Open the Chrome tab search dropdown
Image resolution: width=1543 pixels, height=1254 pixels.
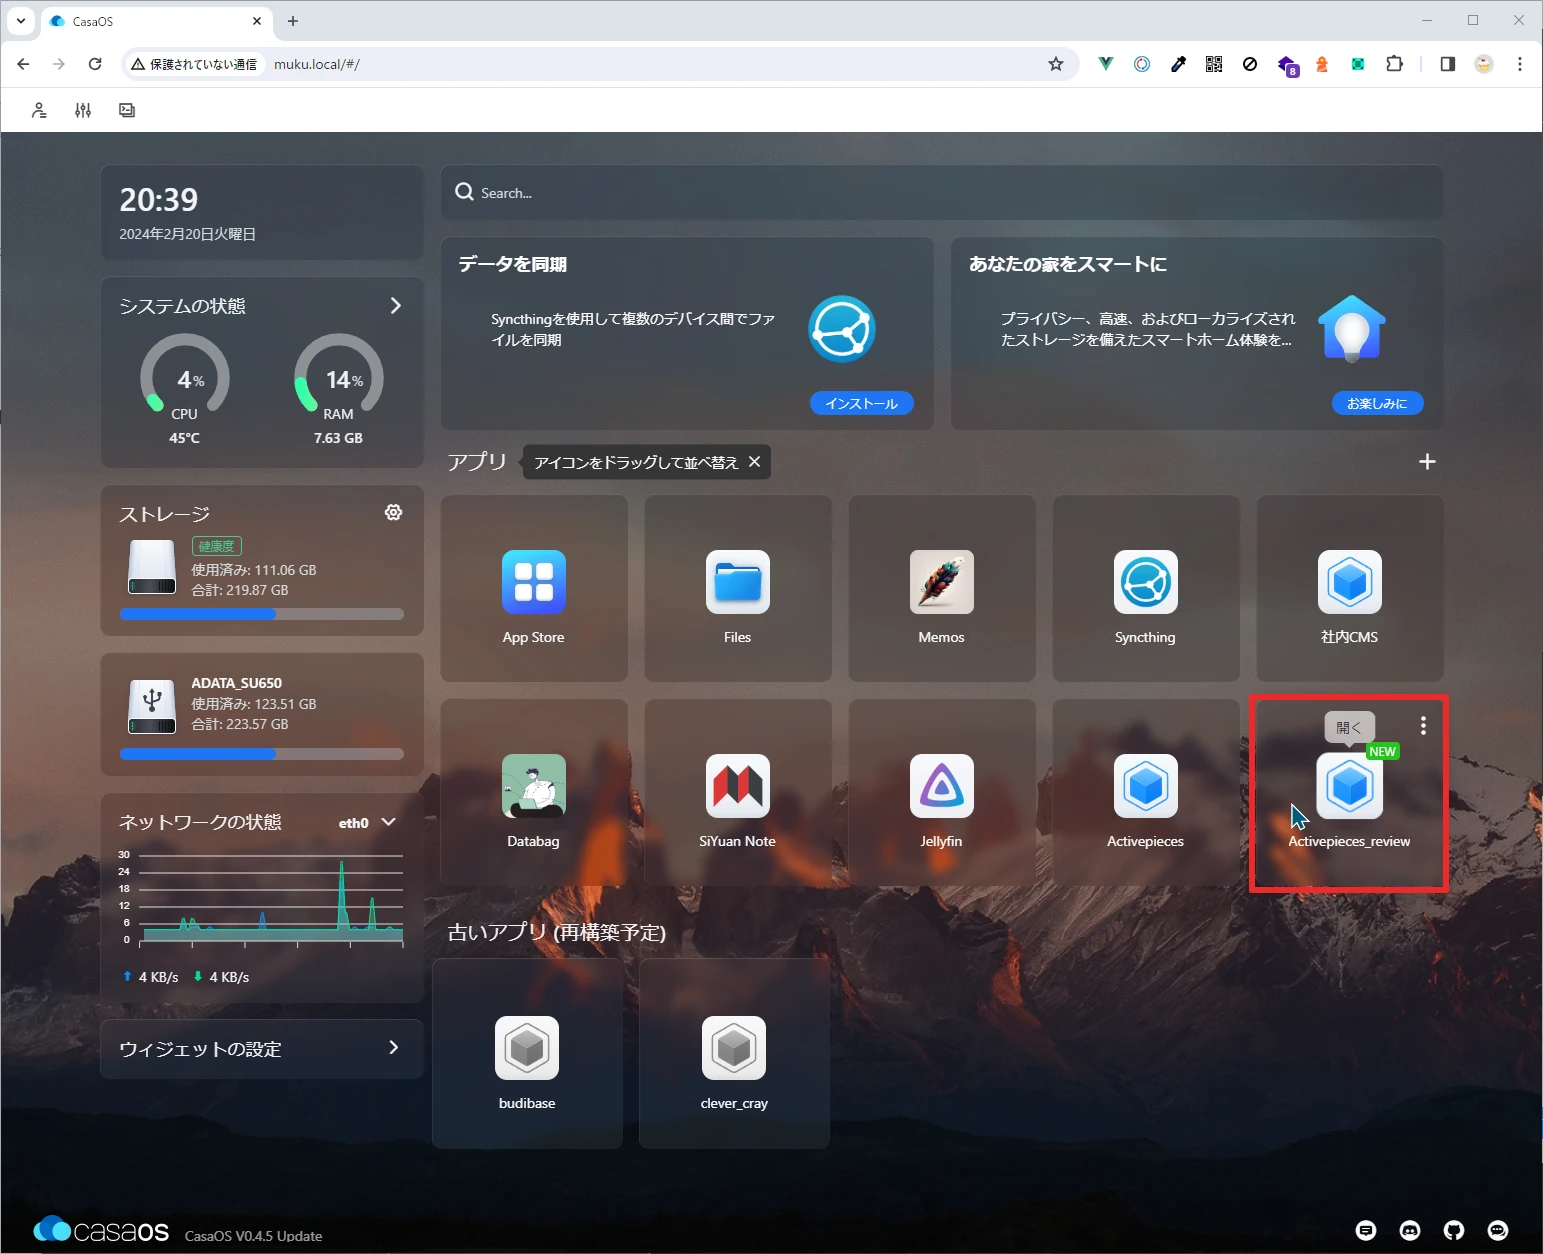tap(21, 20)
